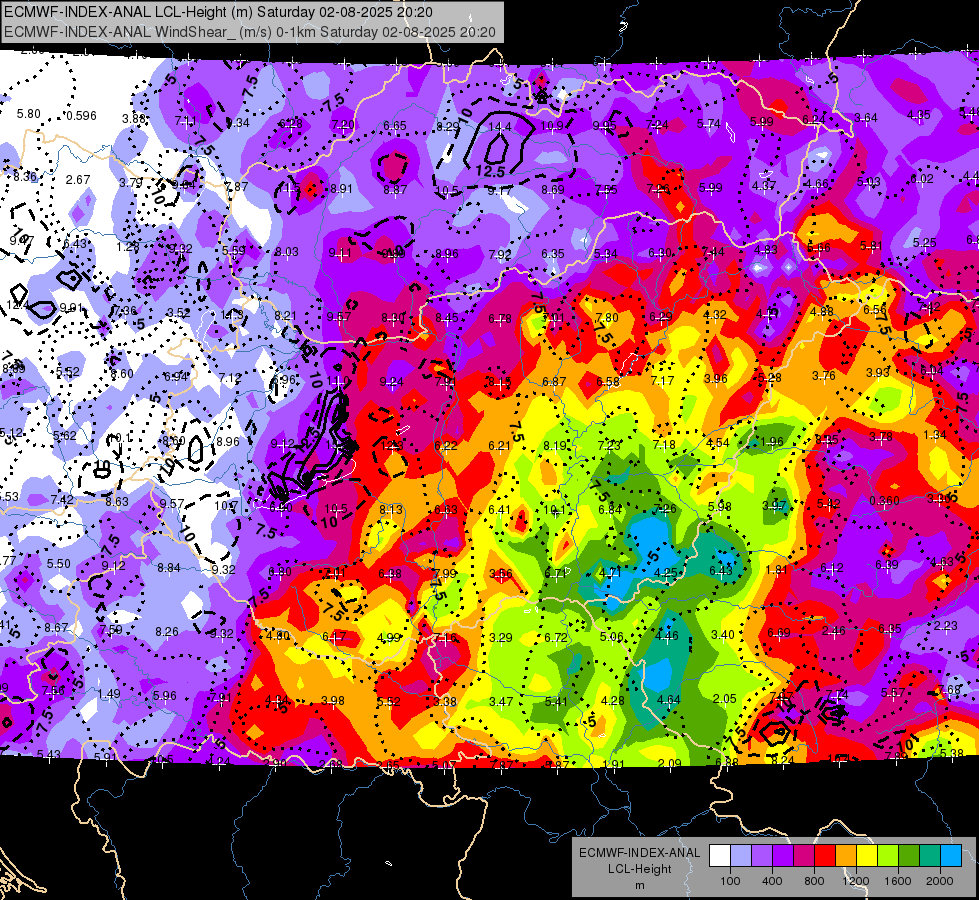Click the grid value '10.9'
The width and height of the screenshot is (979, 900).
click(x=552, y=126)
